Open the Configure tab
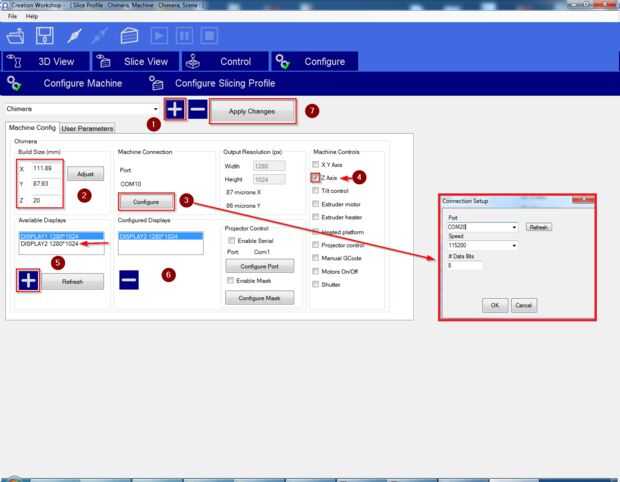This screenshot has height=482, width=620. point(315,62)
